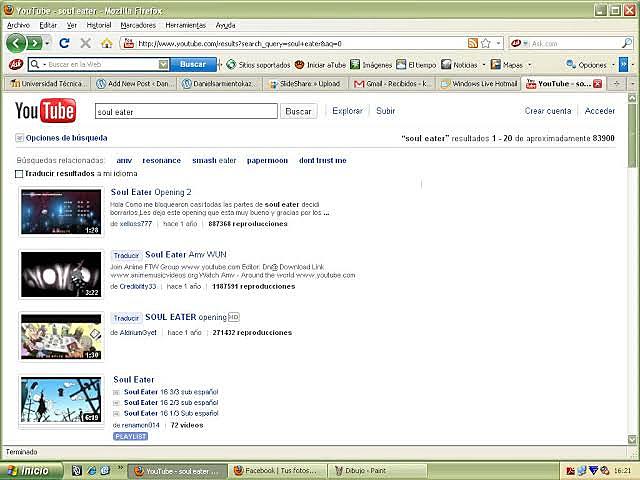640x480 pixels.
Task: Click the YouTube logo
Action: point(45,110)
